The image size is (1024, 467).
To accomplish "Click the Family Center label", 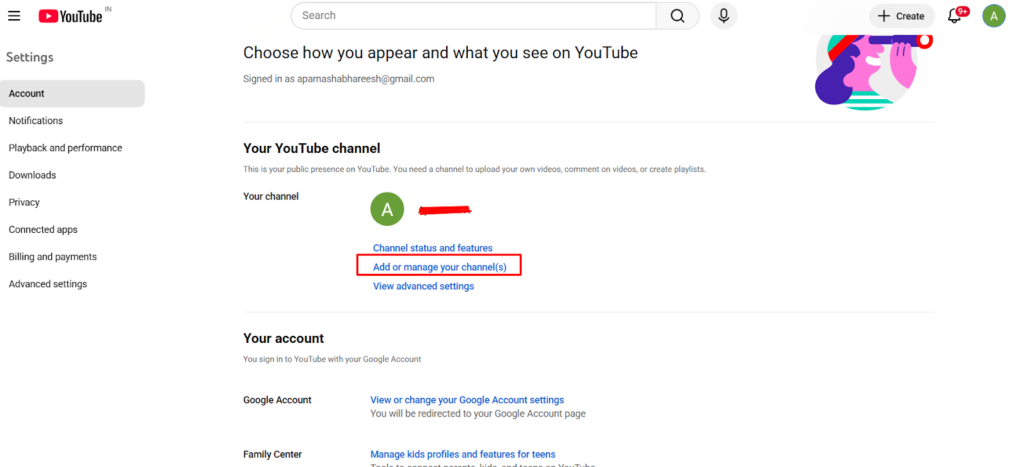I will click(x=272, y=454).
